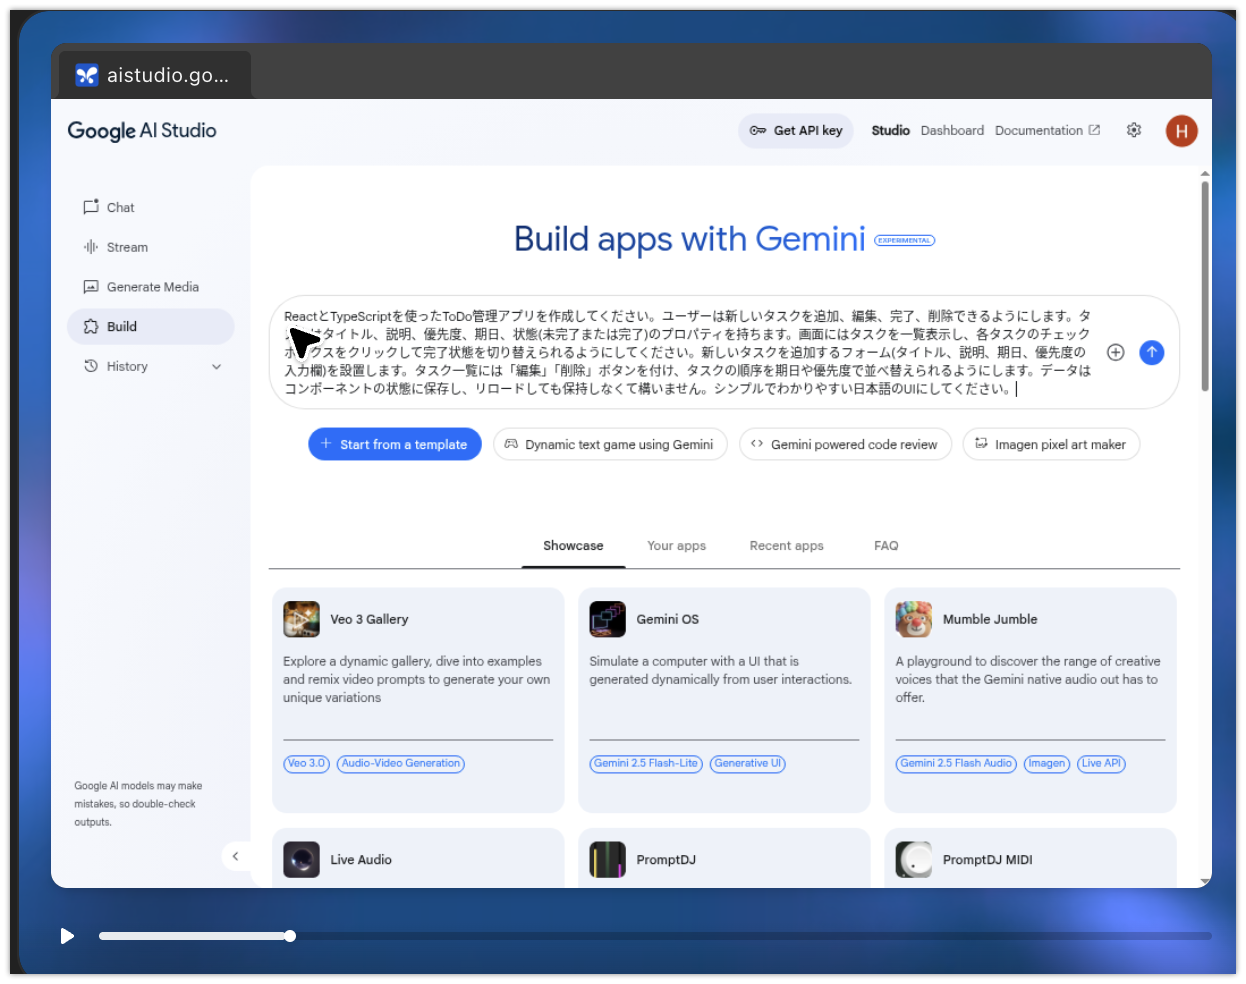Choose Gemini powered code review chip

click(845, 444)
